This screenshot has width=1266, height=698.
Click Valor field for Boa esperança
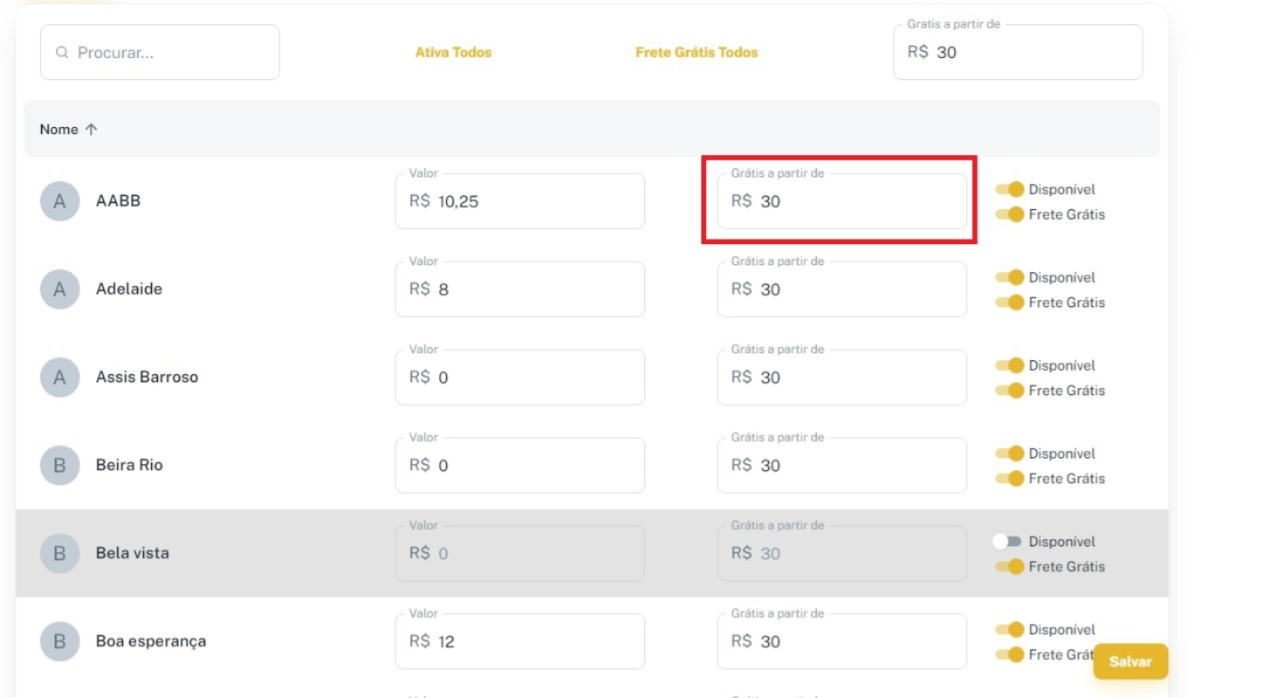520,641
